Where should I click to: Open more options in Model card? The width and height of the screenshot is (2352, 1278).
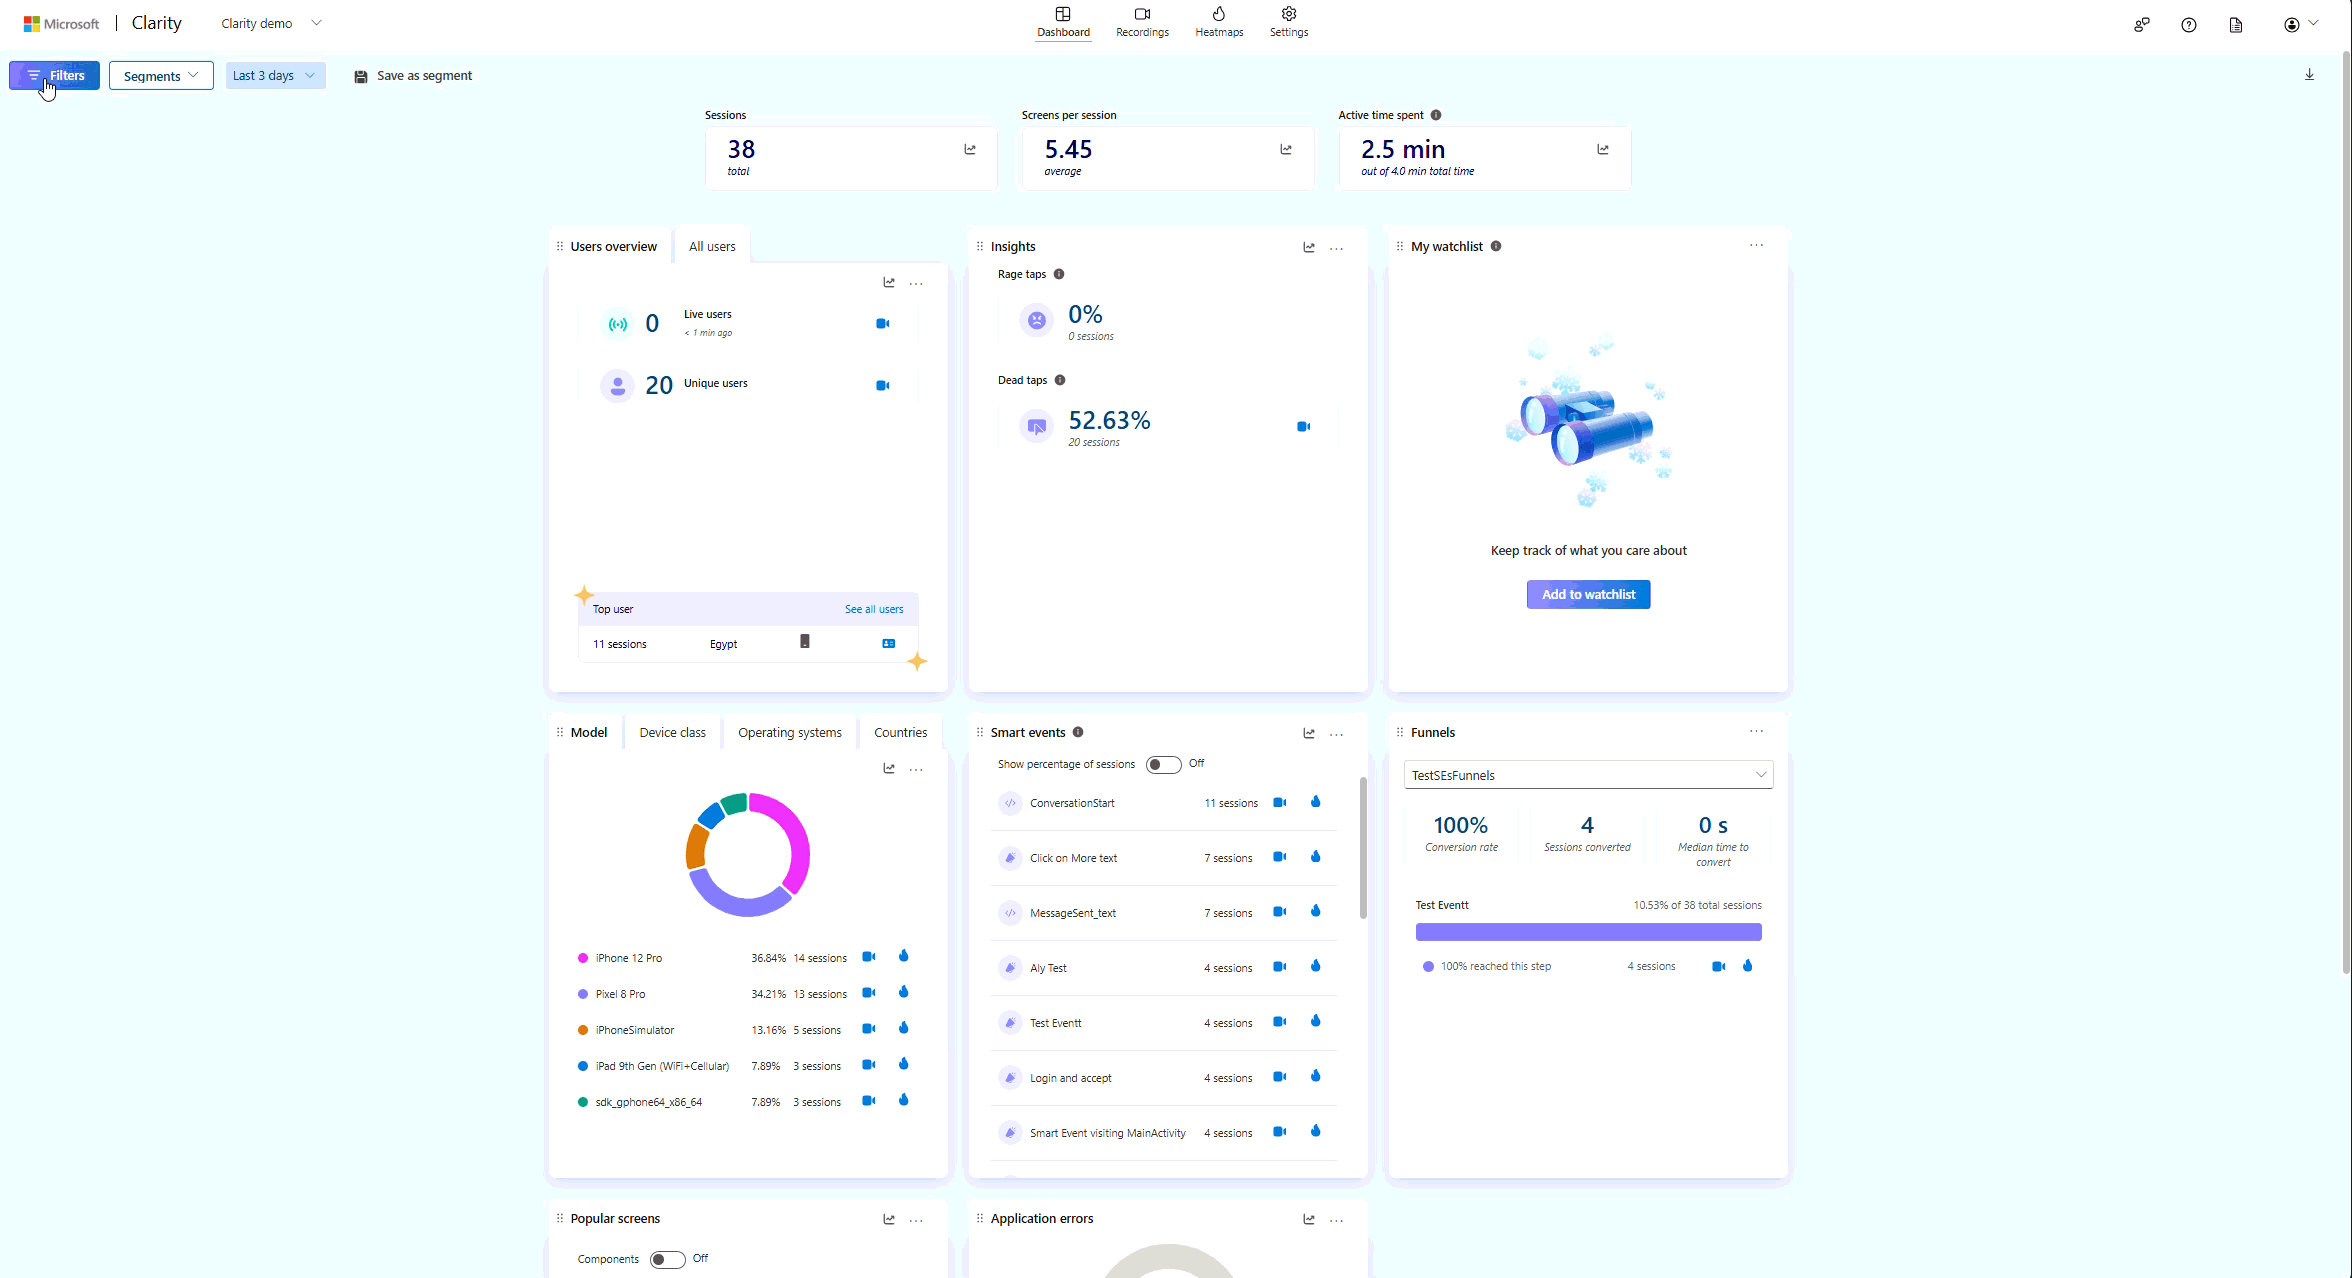pos(916,770)
